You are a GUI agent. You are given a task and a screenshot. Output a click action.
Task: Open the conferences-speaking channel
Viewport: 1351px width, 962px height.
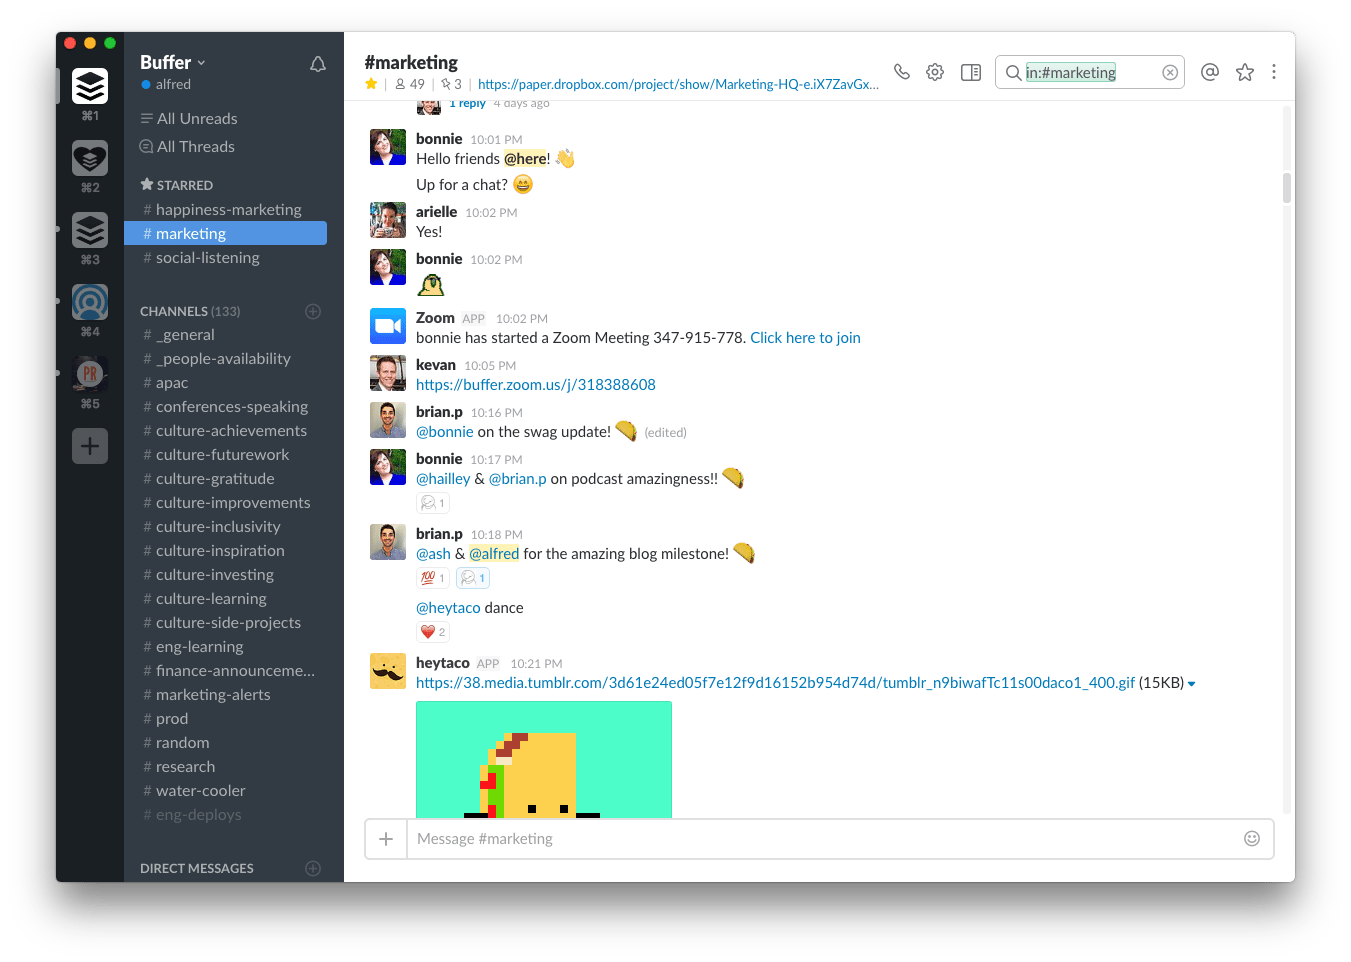click(x=226, y=407)
